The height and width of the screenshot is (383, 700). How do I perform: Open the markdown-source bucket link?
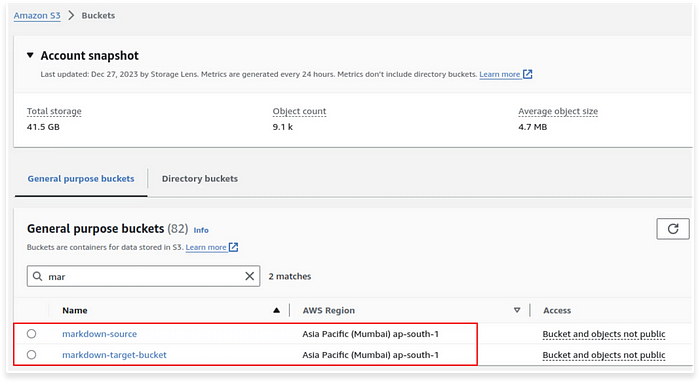100,333
